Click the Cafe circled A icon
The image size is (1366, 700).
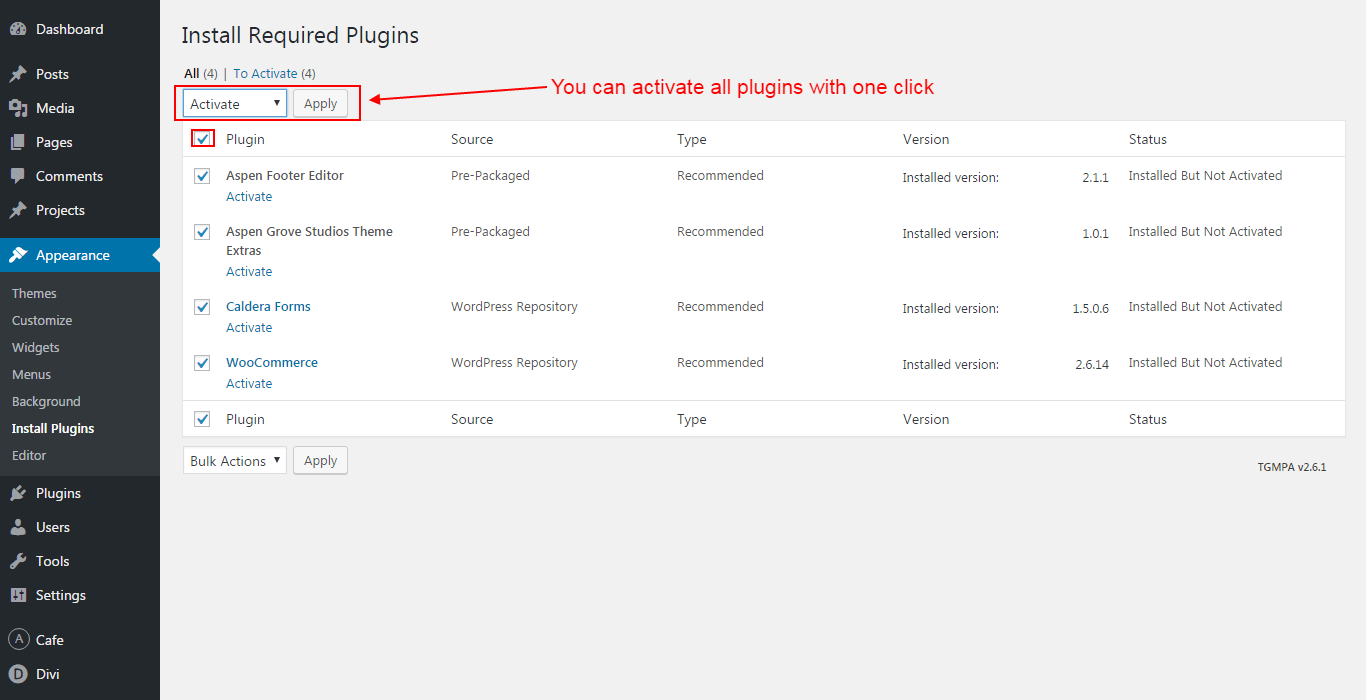18,640
